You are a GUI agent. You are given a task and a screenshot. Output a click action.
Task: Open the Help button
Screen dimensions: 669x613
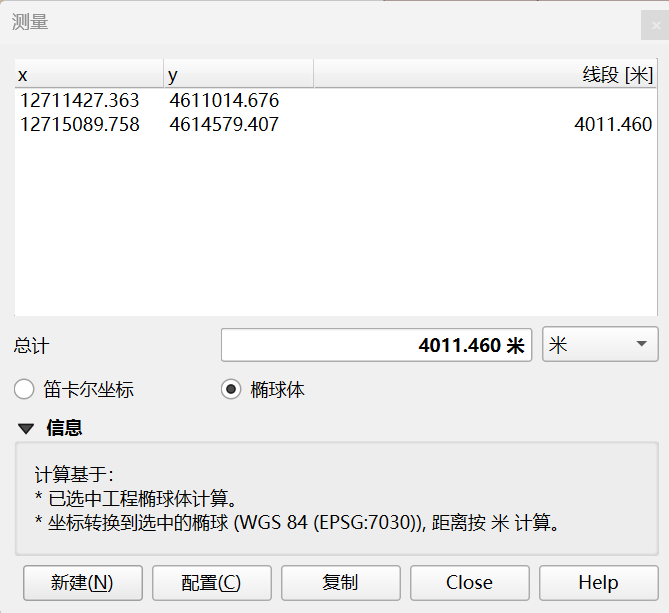point(598,582)
